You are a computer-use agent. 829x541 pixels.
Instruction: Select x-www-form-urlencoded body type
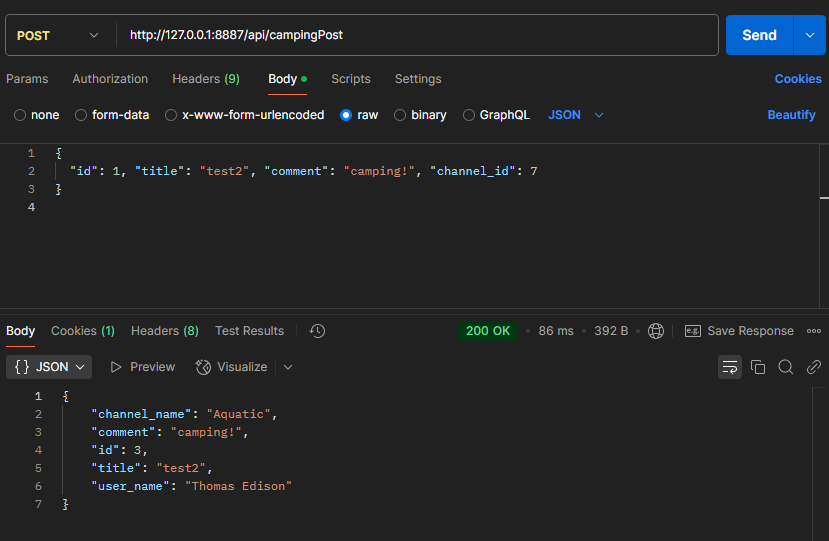(x=245, y=115)
